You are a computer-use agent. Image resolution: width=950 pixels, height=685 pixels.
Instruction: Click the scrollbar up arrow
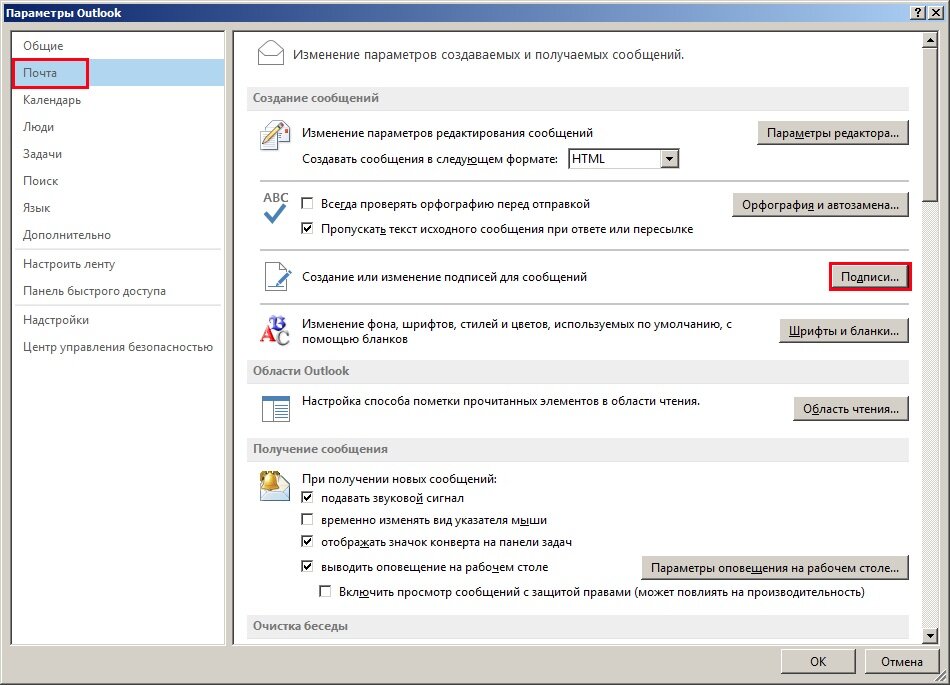tap(929, 40)
